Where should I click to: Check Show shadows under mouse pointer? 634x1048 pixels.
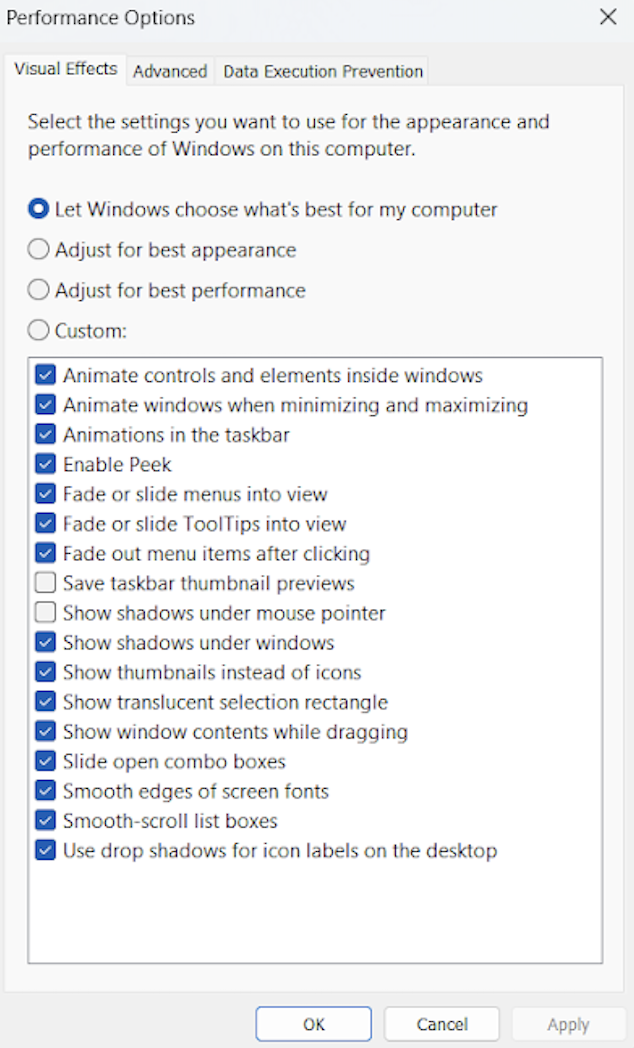pyautogui.click(x=45, y=612)
